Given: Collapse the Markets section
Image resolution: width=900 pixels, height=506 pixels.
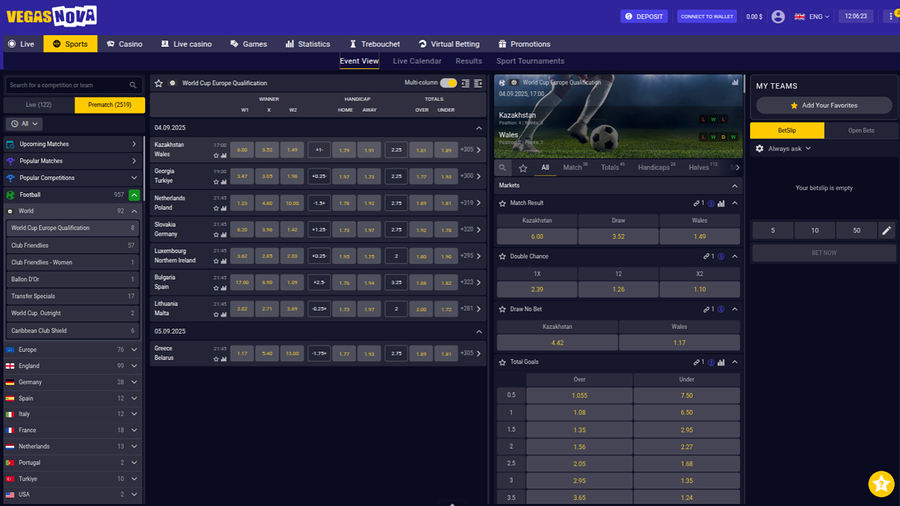Looking at the screenshot, I should tap(735, 186).
